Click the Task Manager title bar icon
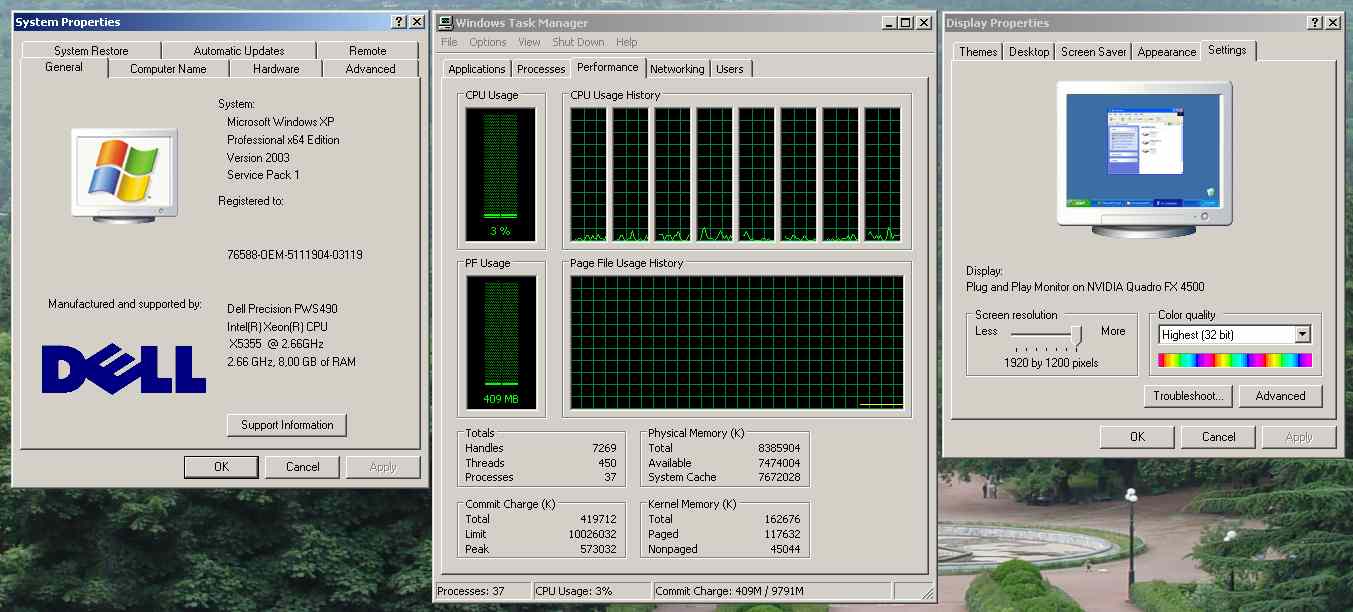This screenshot has height=612, width=1353. [x=447, y=23]
